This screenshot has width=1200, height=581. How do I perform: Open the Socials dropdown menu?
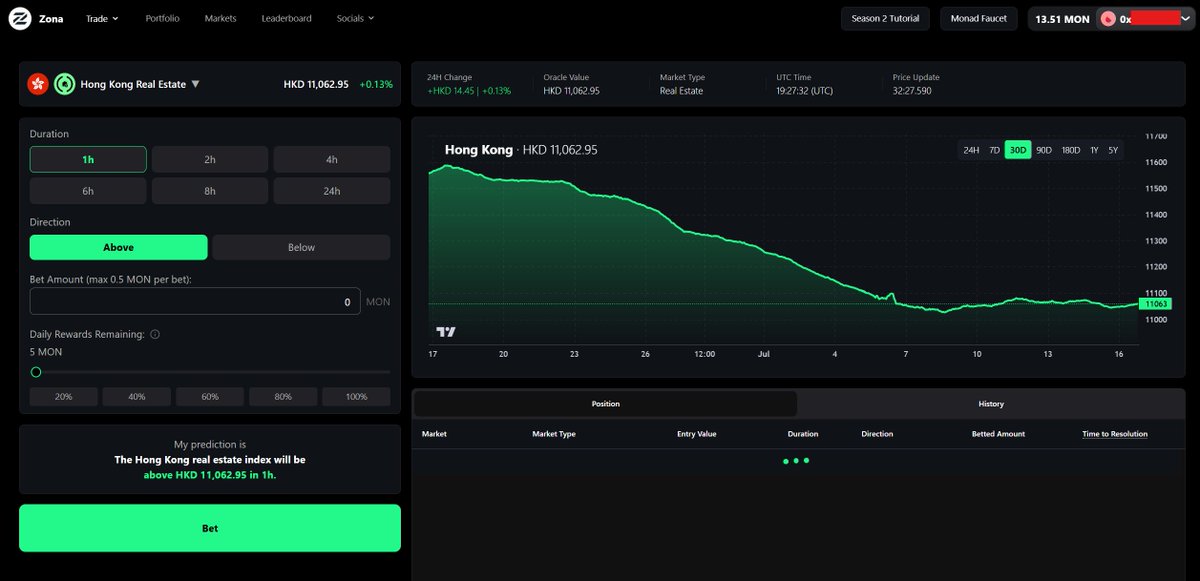[x=355, y=18]
